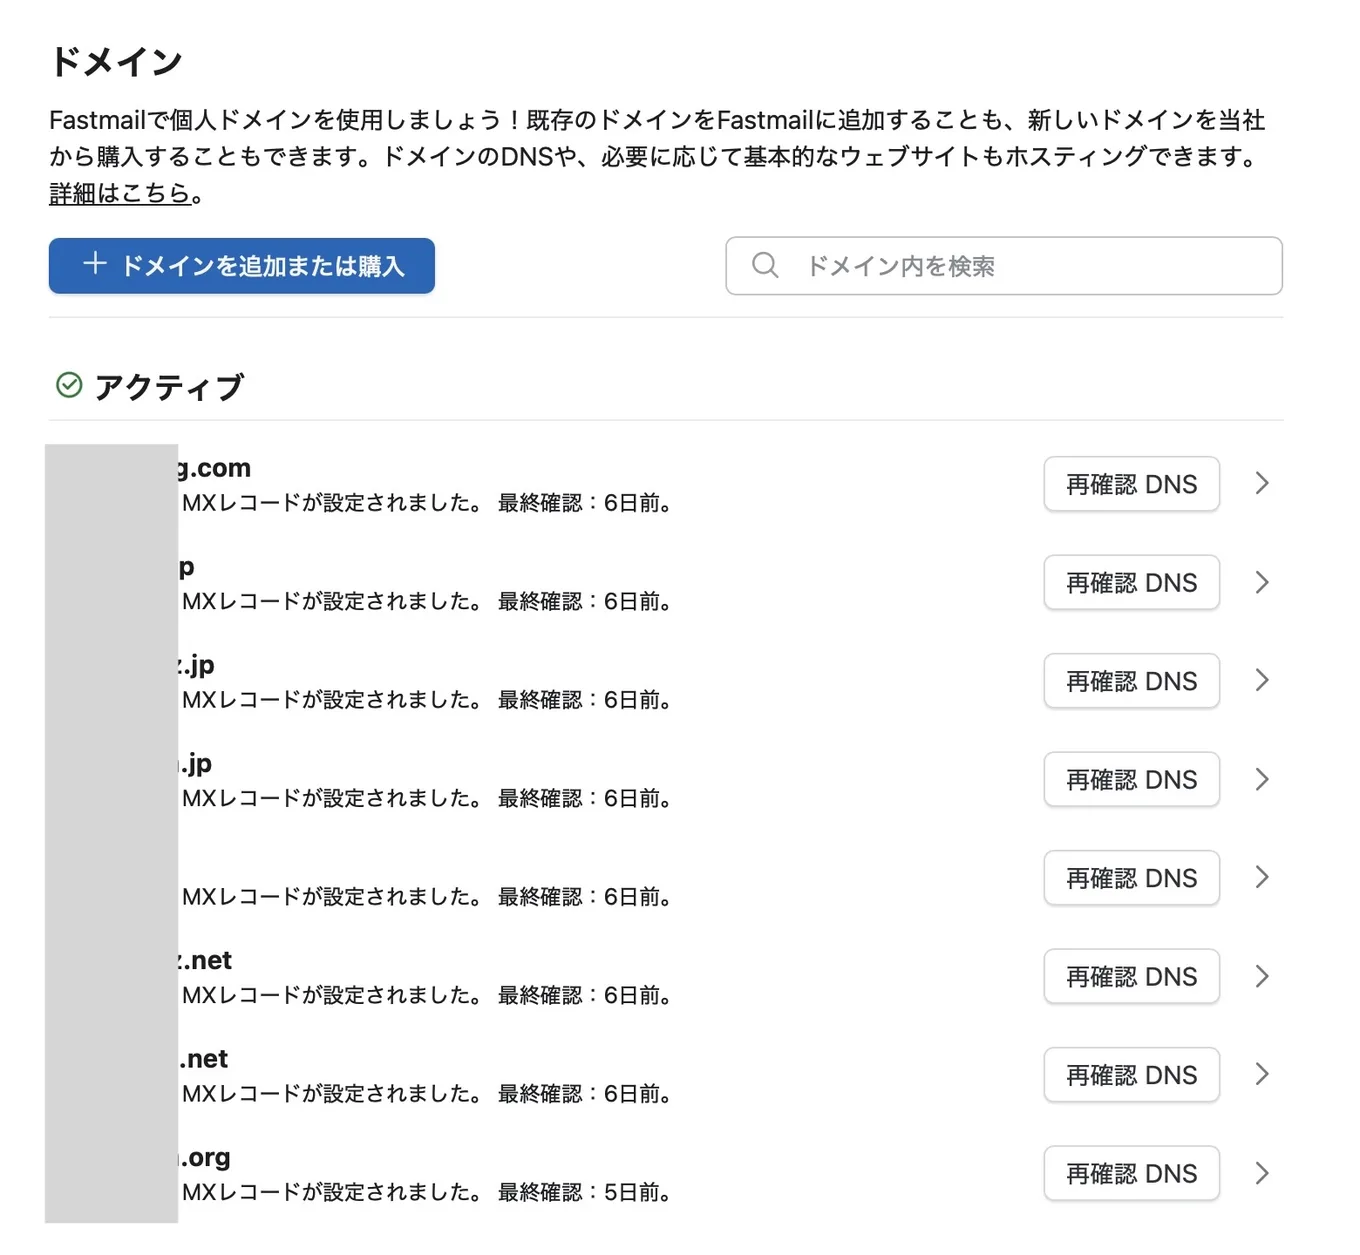Open the 詳細はこちら link
The width and height of the screenshot is (1360, 1255).
point(120,193)
